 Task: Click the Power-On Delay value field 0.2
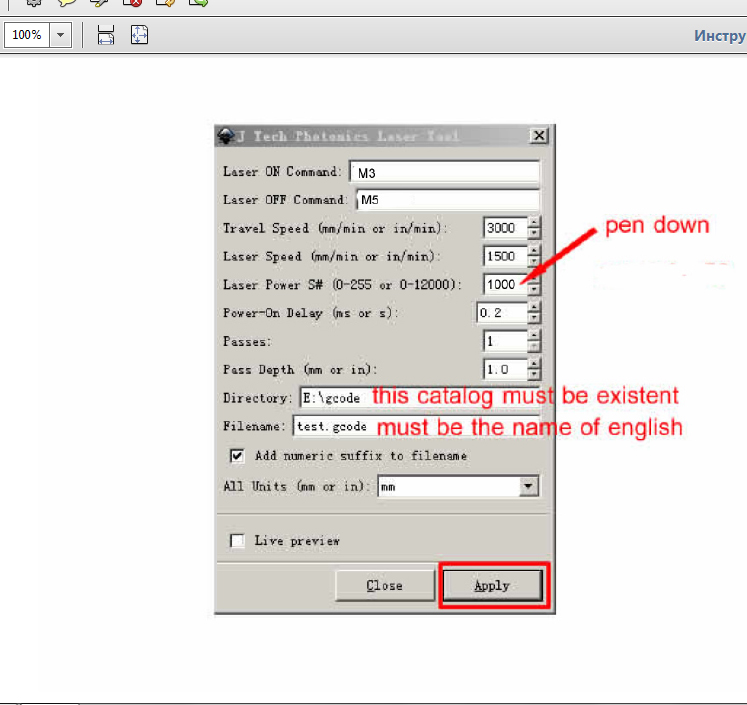[x=502, y=313]
